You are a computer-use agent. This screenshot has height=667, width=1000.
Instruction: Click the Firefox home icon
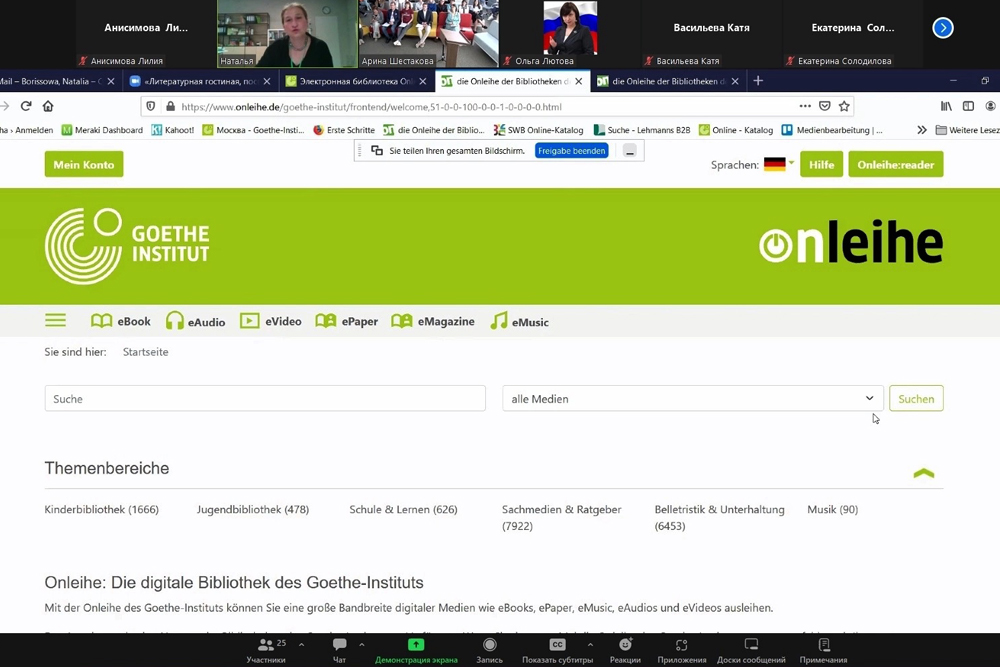pyautogui.click(x=48, y=106)
